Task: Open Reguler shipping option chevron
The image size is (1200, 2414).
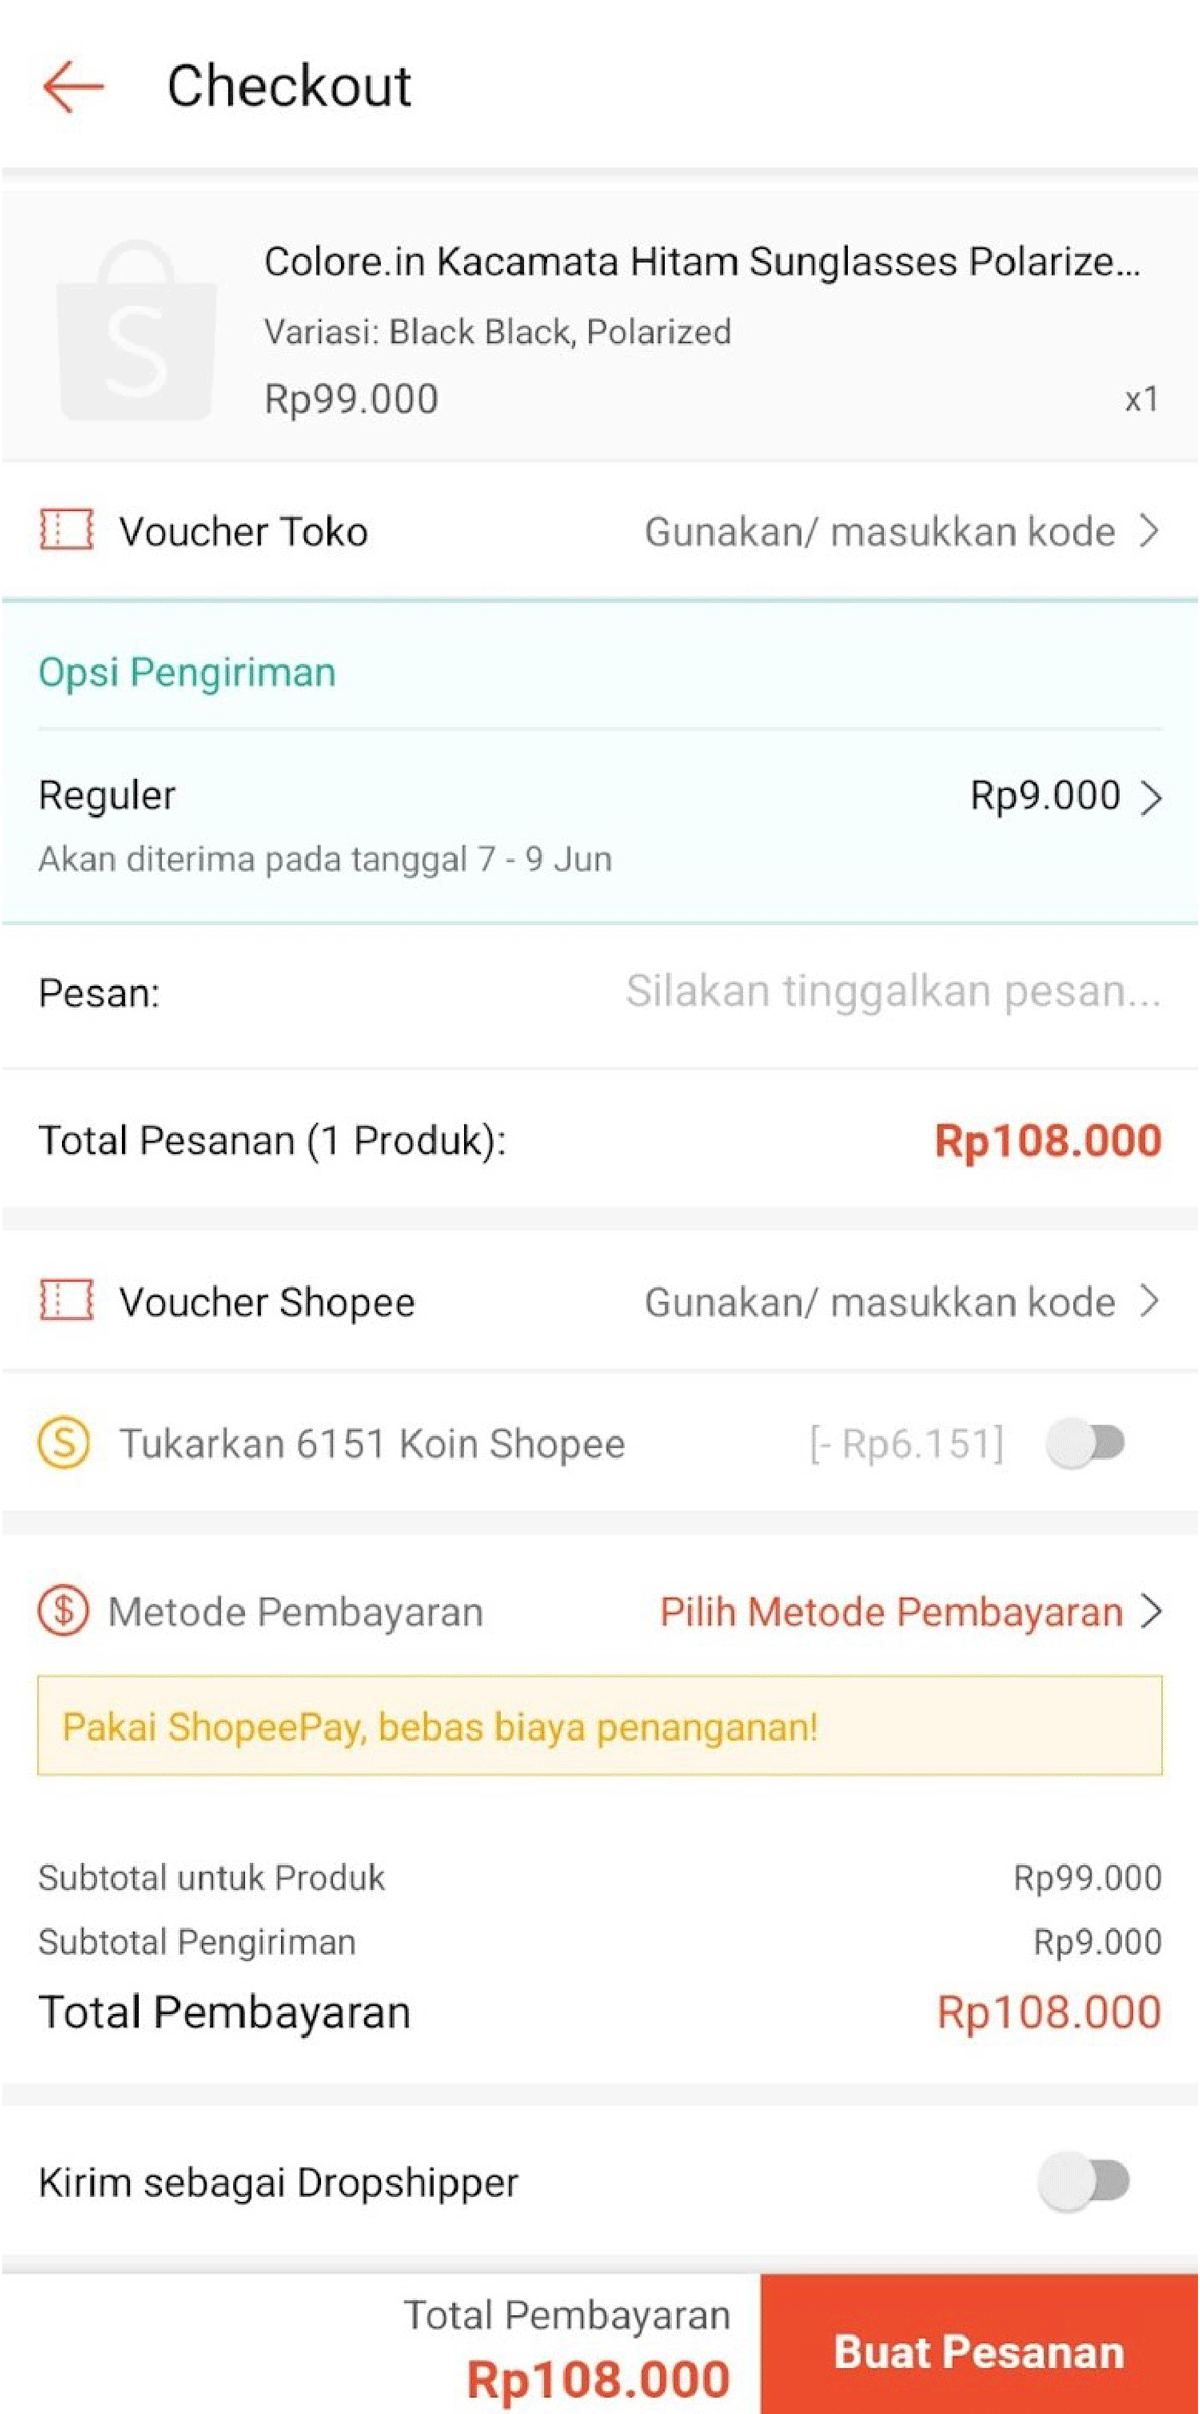Action: [x=1152, y=797]
